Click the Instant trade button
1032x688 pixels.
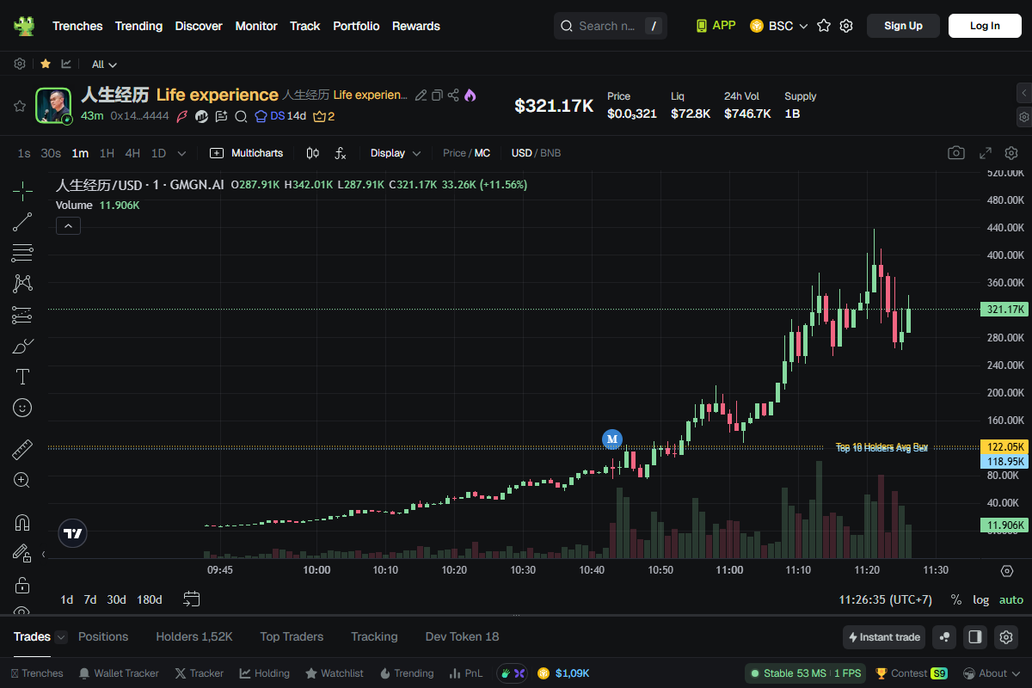tap(884, 637)
